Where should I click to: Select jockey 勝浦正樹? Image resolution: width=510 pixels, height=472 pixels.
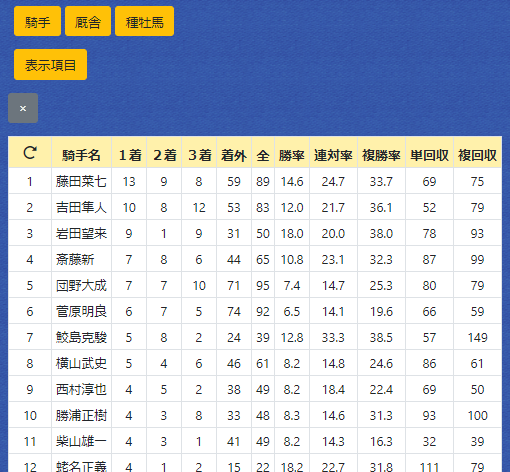coord(81,415)
